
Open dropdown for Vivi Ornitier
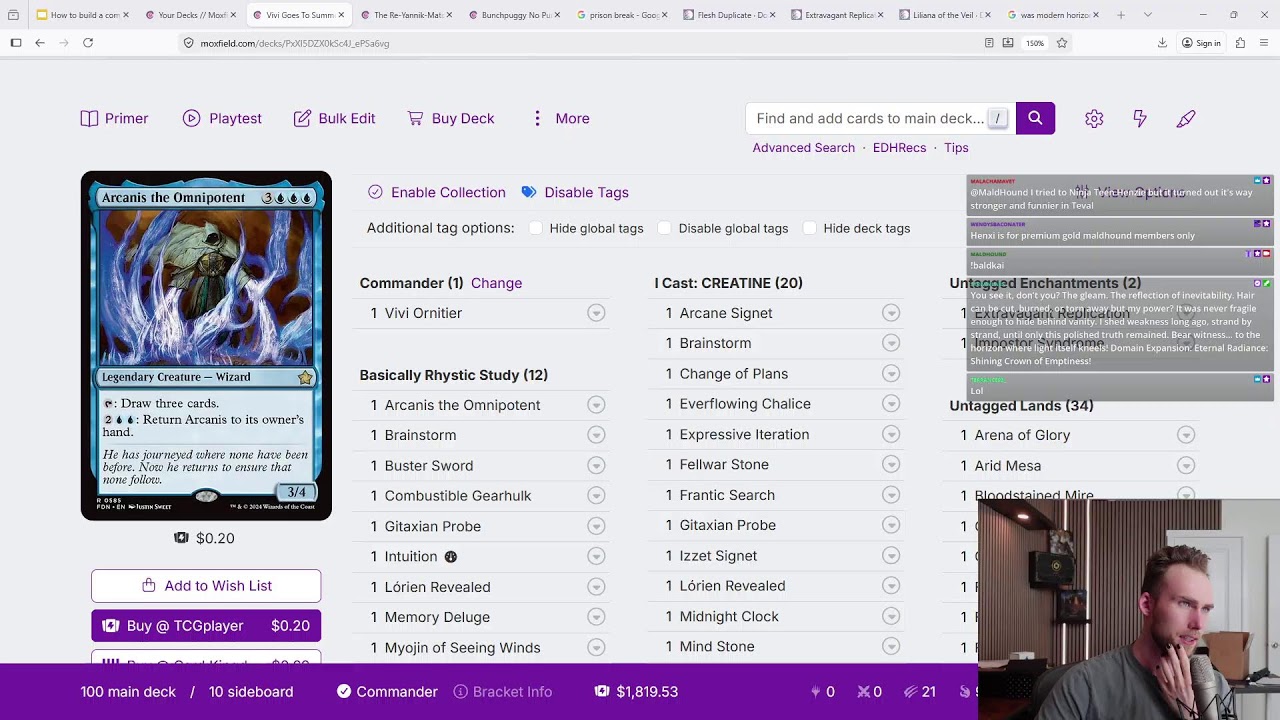pyautogui.click(x=596, y=313)
